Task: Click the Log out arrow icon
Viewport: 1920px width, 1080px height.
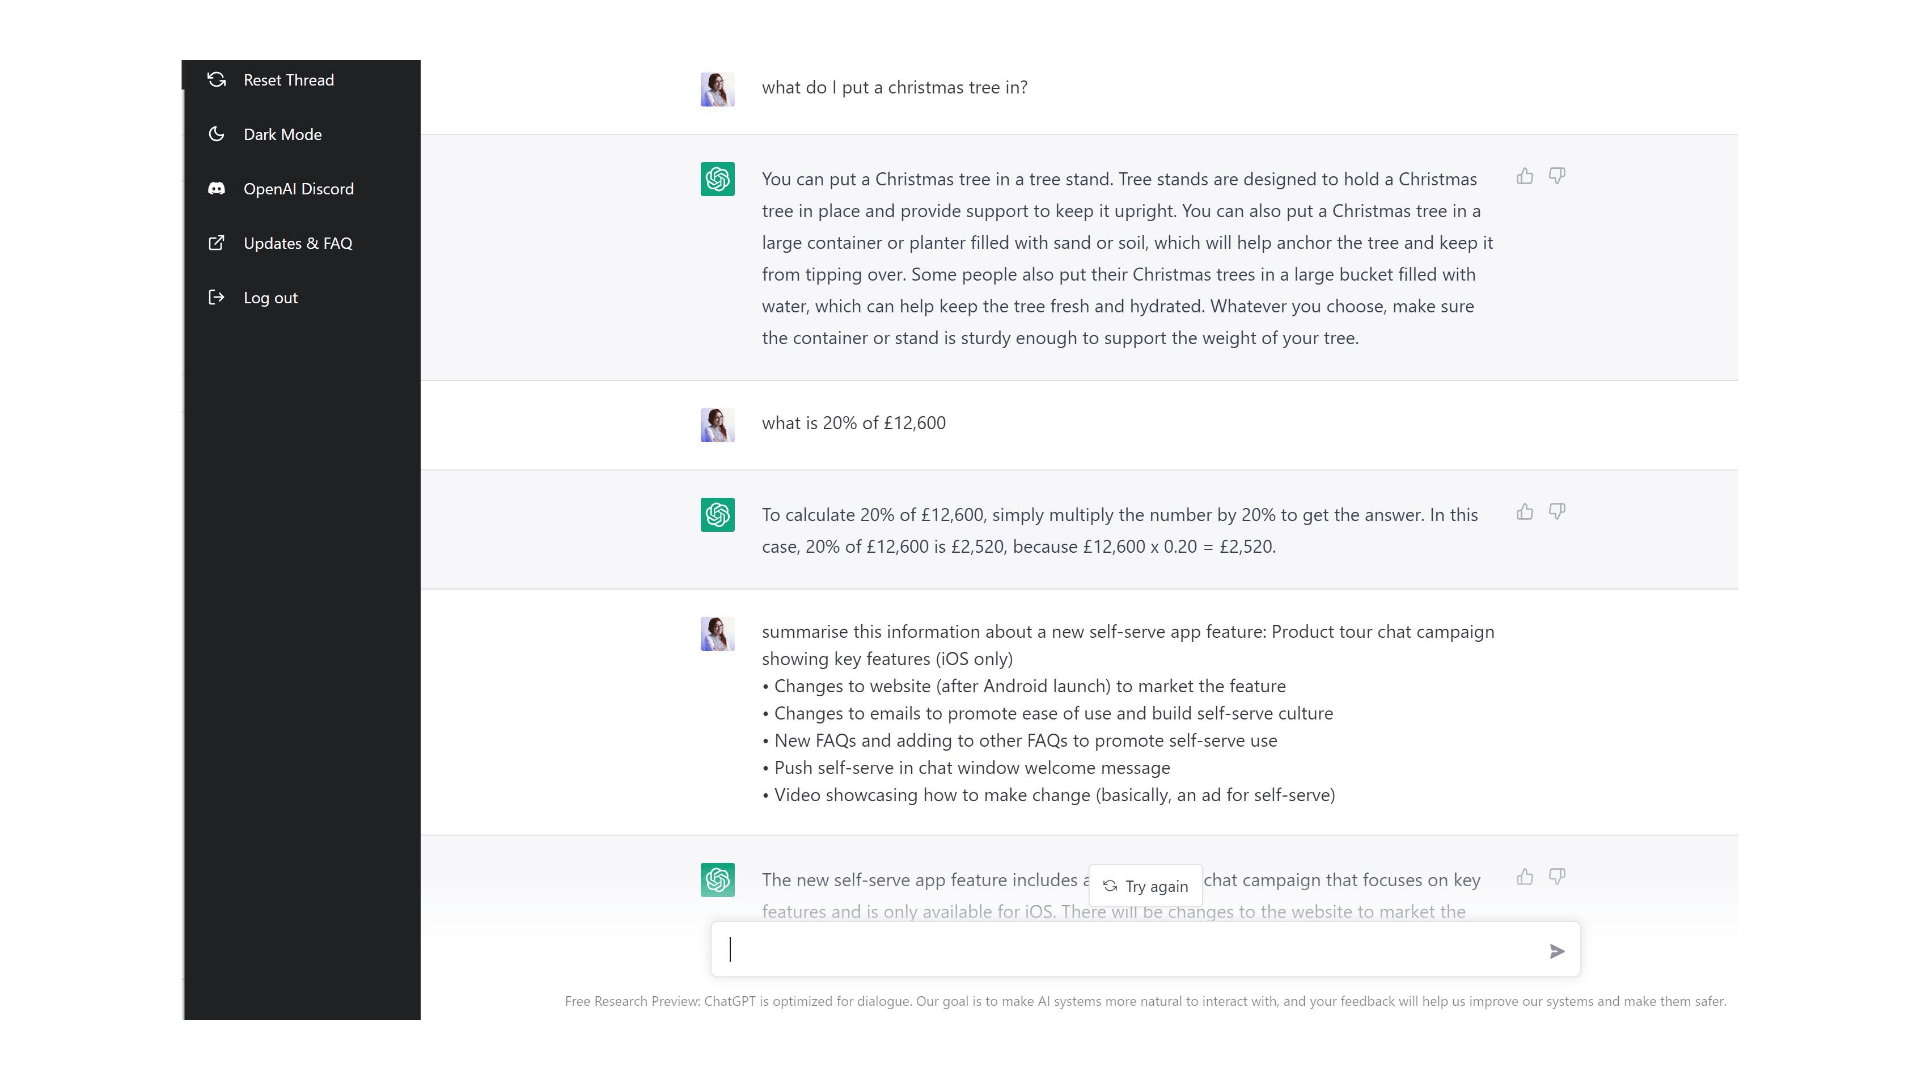Action: [216, 297]
